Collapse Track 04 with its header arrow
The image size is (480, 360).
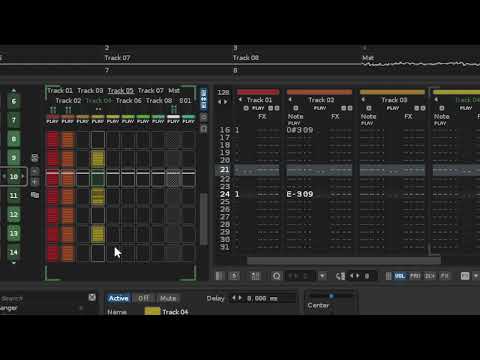tap(436, 100)
